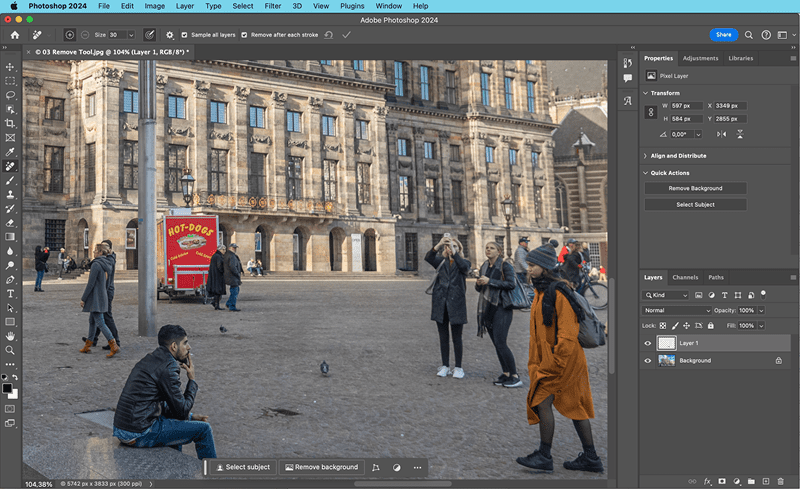The image size is (800, 489).
Task: Open the Remove tool settings gear
Action: (169, 35)
